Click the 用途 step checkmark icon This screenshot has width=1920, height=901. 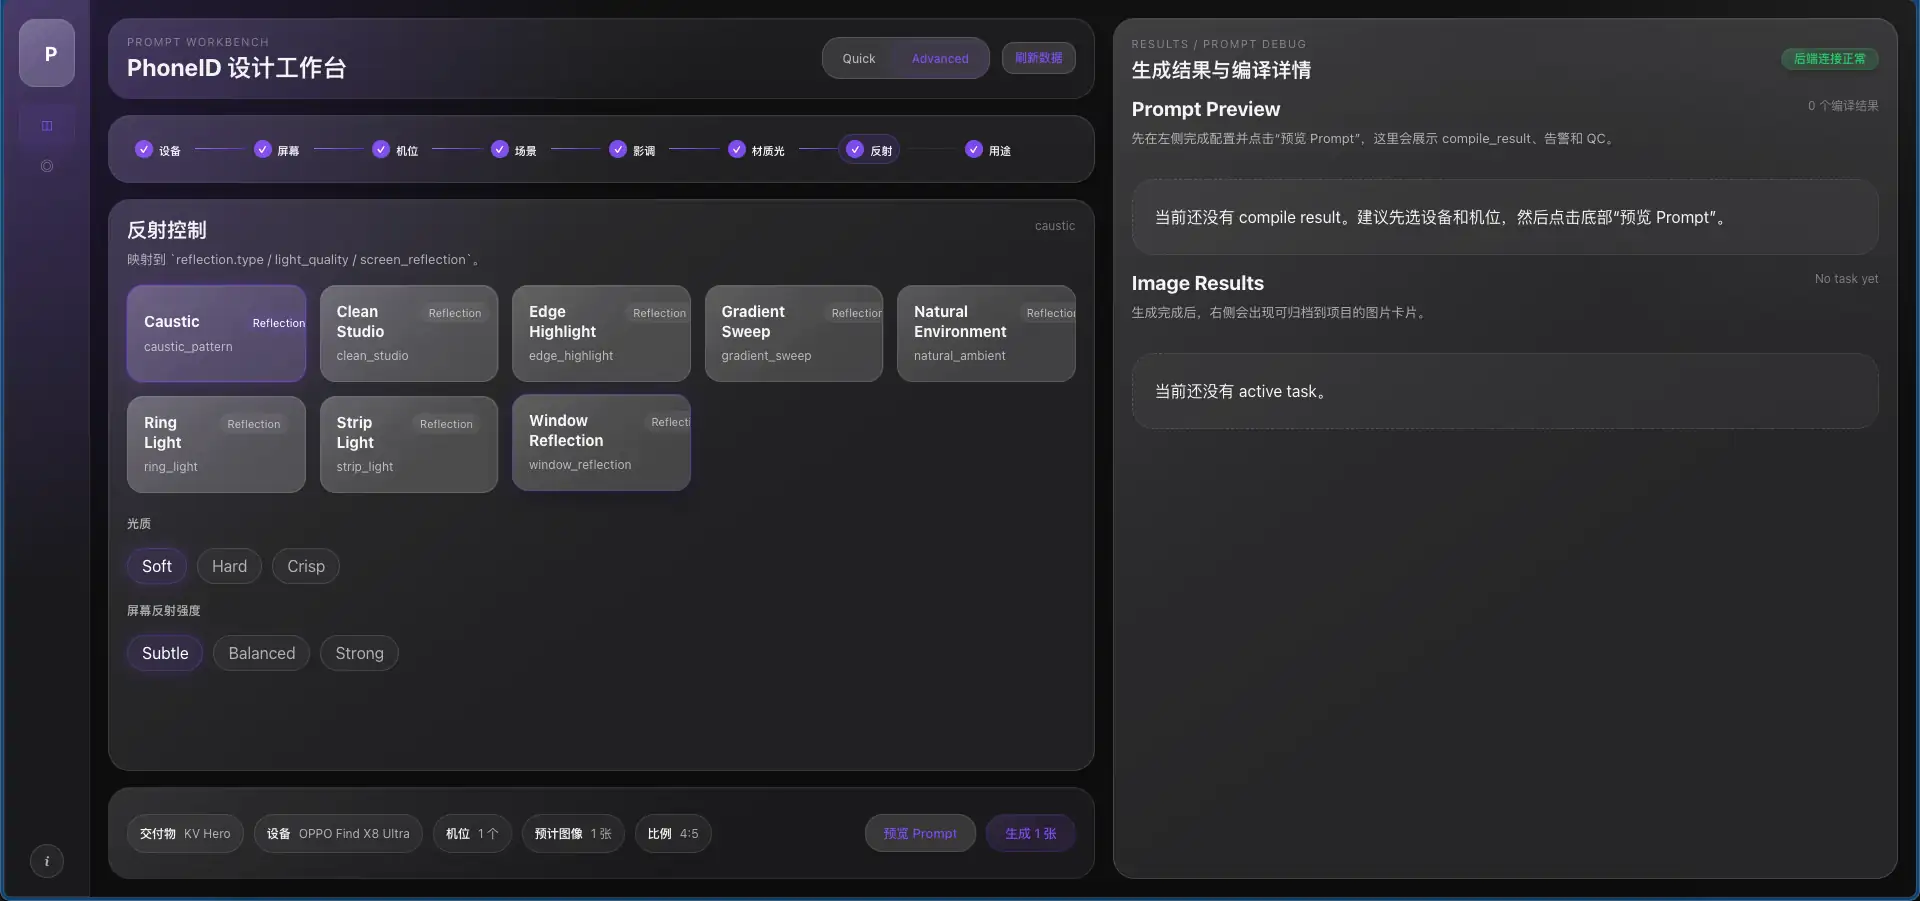tap(974, 149)
